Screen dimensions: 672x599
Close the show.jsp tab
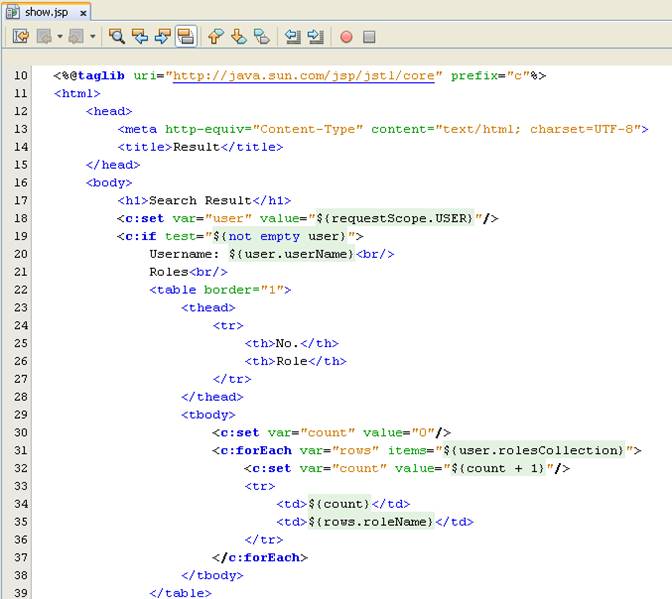pyautogui.click(x=83, y=13)
